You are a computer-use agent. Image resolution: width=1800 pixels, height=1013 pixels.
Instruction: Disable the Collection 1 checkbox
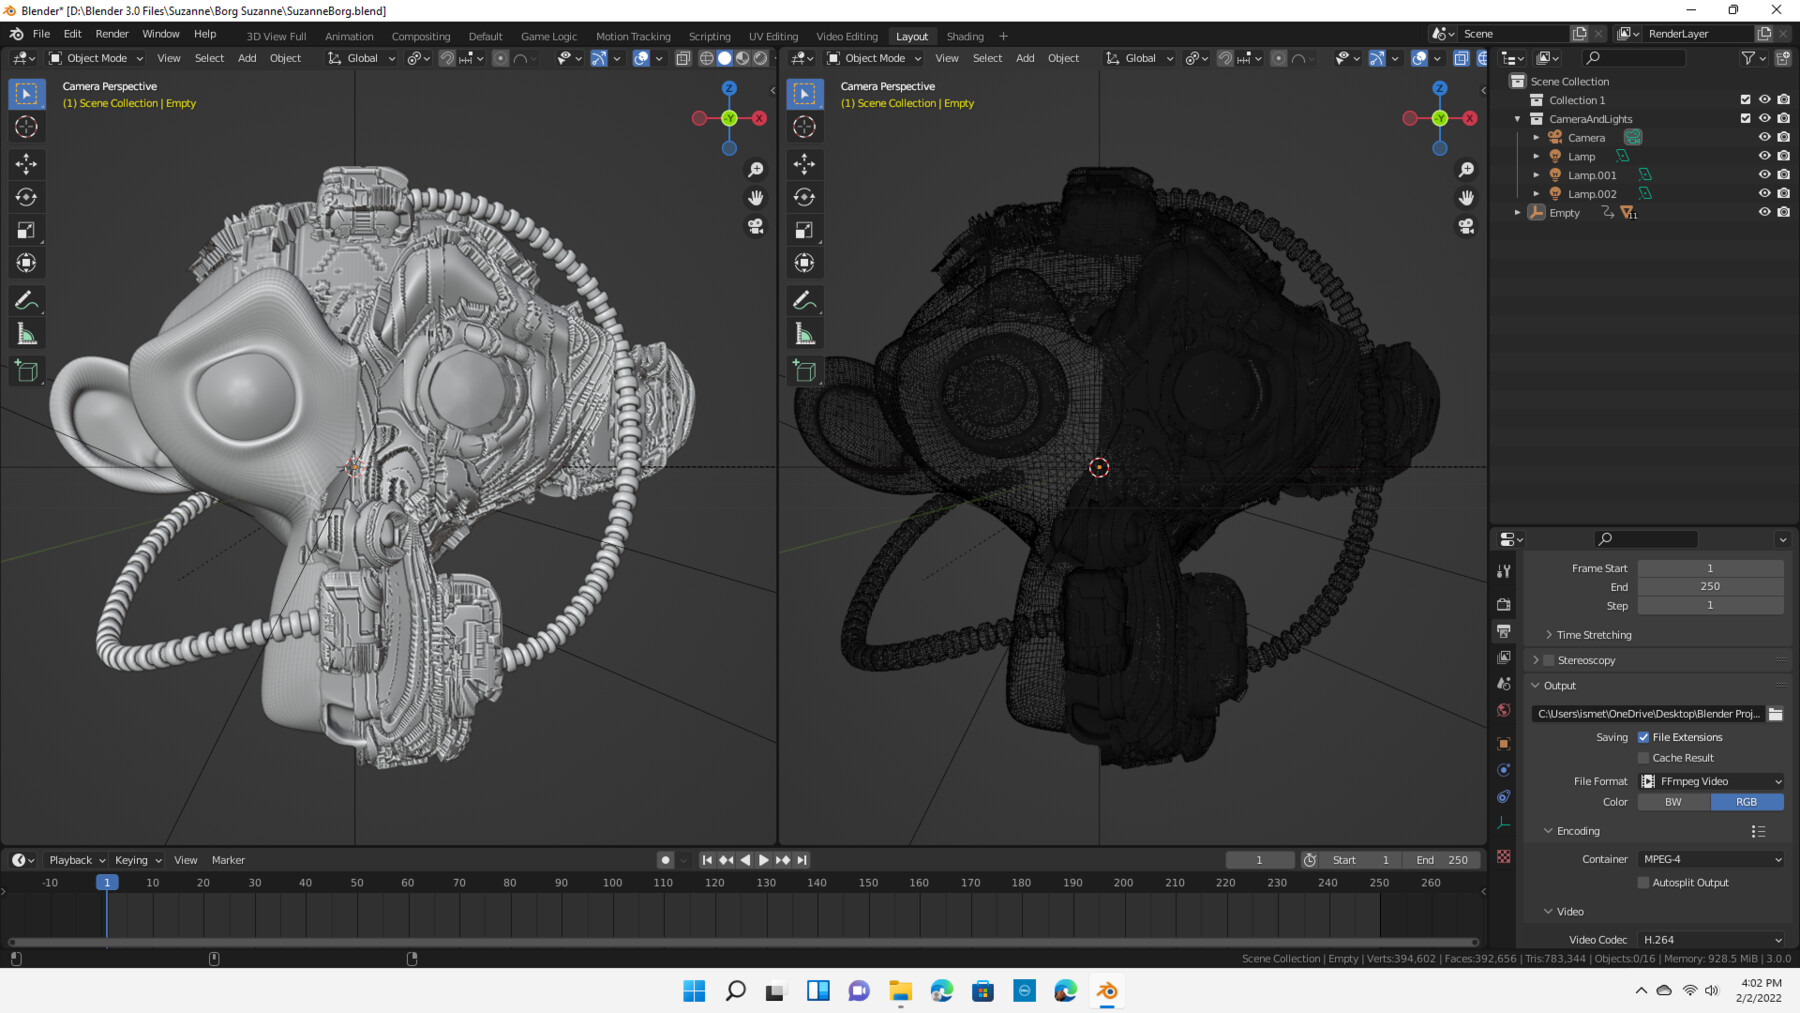tap(1744, 99)
